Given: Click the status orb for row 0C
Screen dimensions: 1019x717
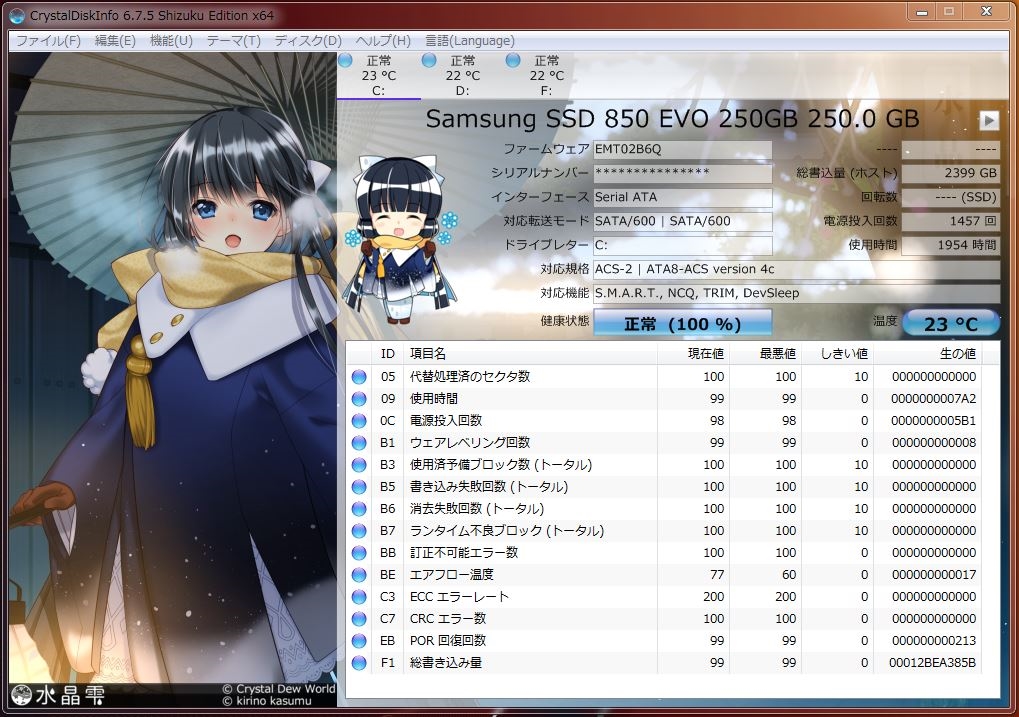Looking at the screenshot, I should (x=359, y=421).
